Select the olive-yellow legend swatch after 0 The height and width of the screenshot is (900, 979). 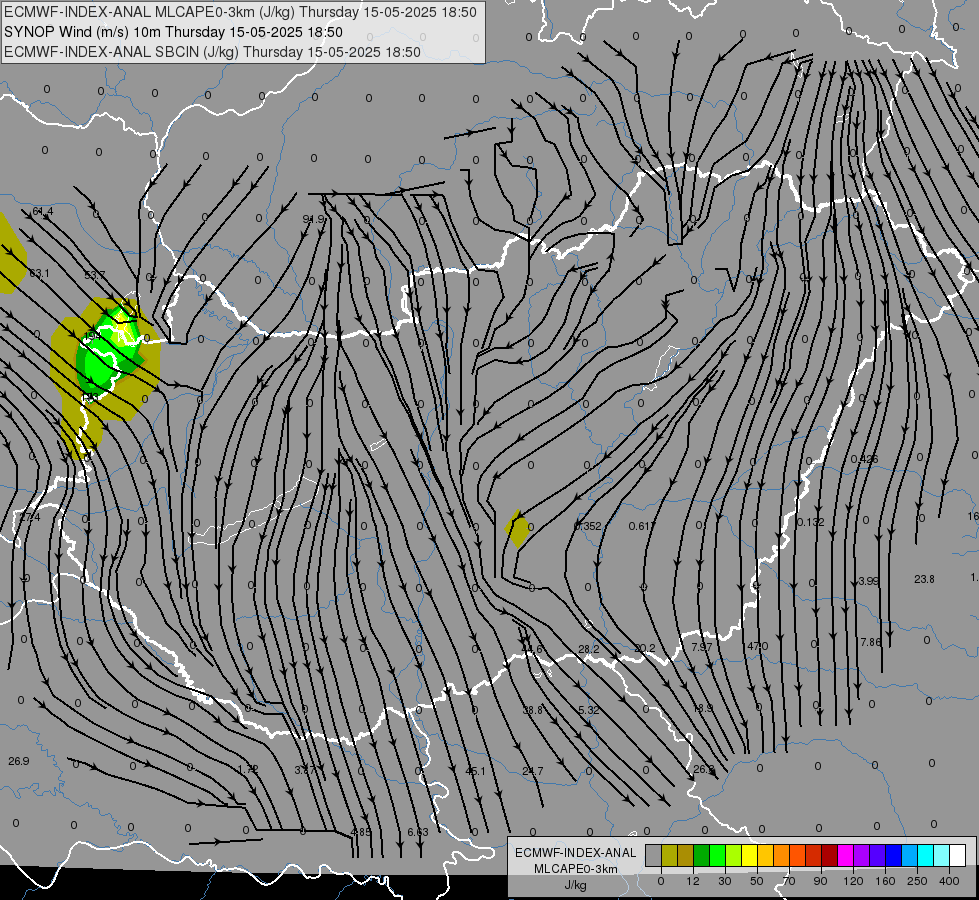(x=669, y=856)
